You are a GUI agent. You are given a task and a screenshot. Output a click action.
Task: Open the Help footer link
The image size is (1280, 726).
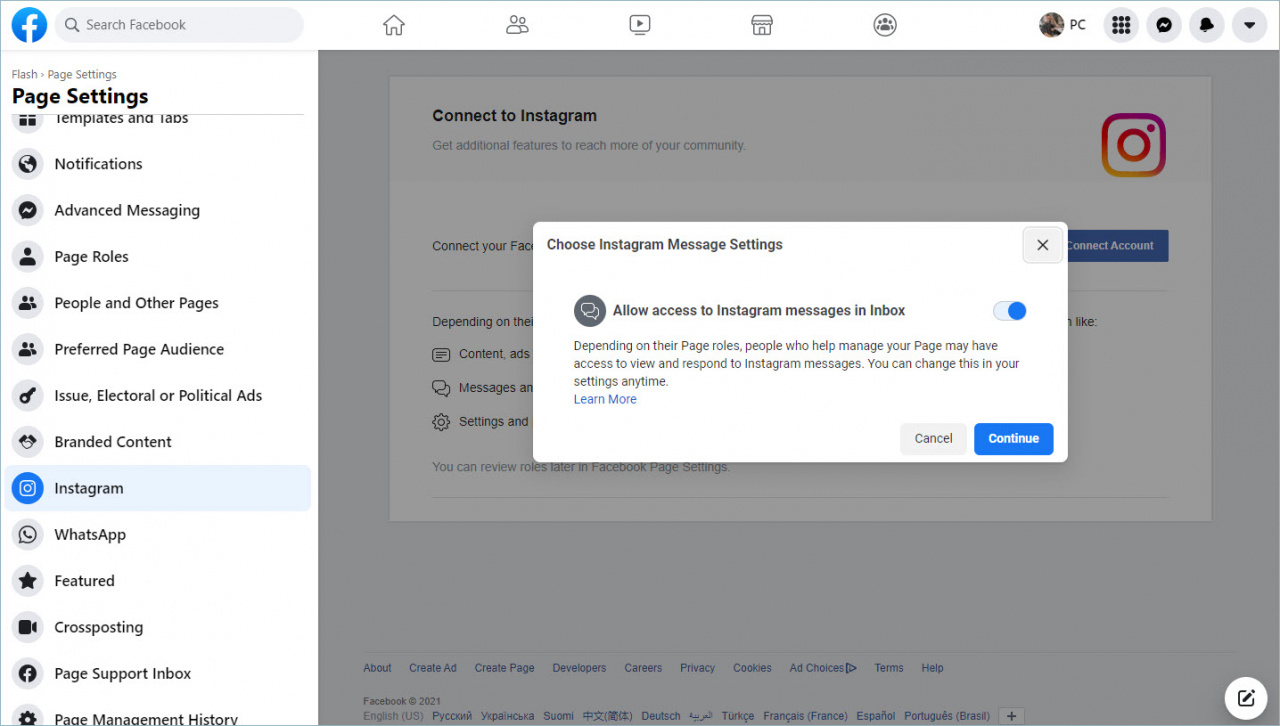pos(932,668)
